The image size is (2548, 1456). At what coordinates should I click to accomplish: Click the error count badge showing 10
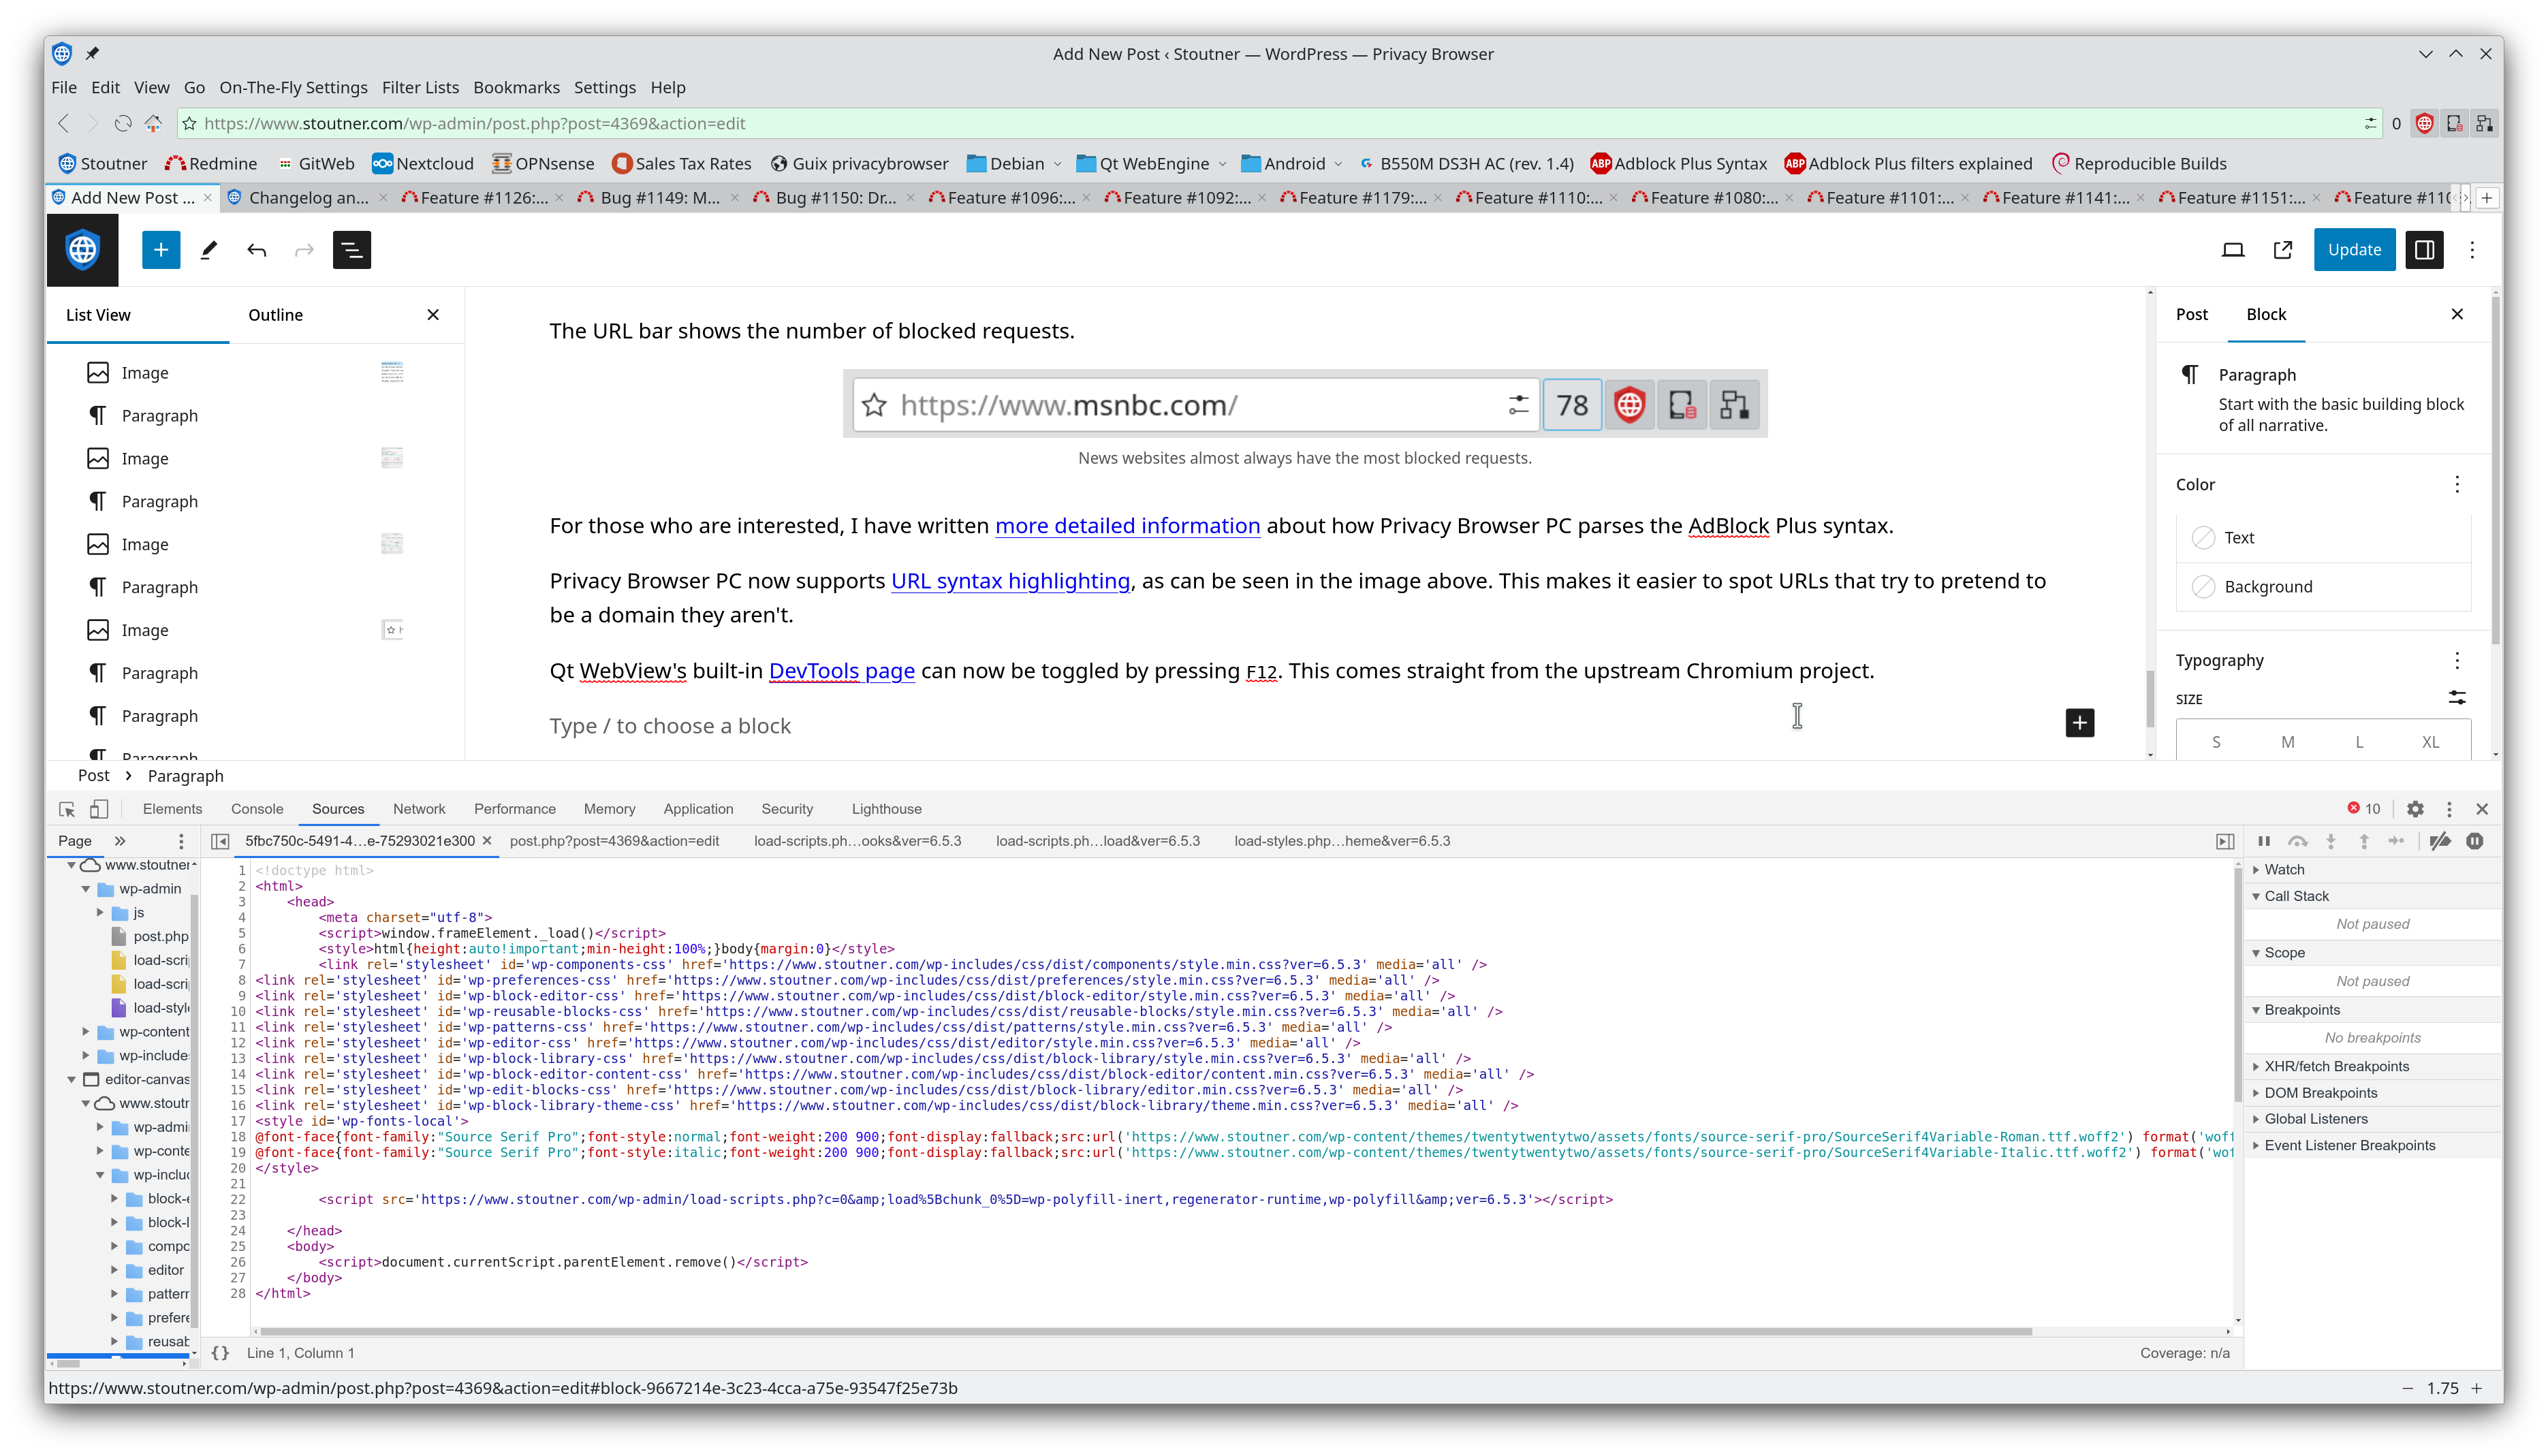pos(2364,809)
